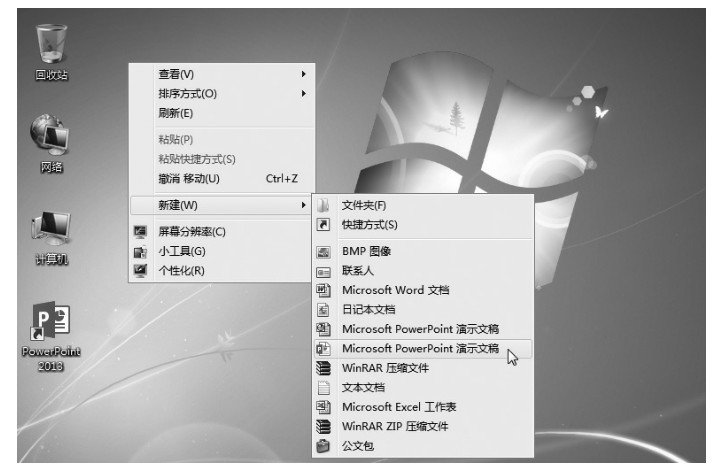This screenshot has width=718, height=471.
Task: Choose 刷新(E) from the context menu
Action: click(221, 113)
